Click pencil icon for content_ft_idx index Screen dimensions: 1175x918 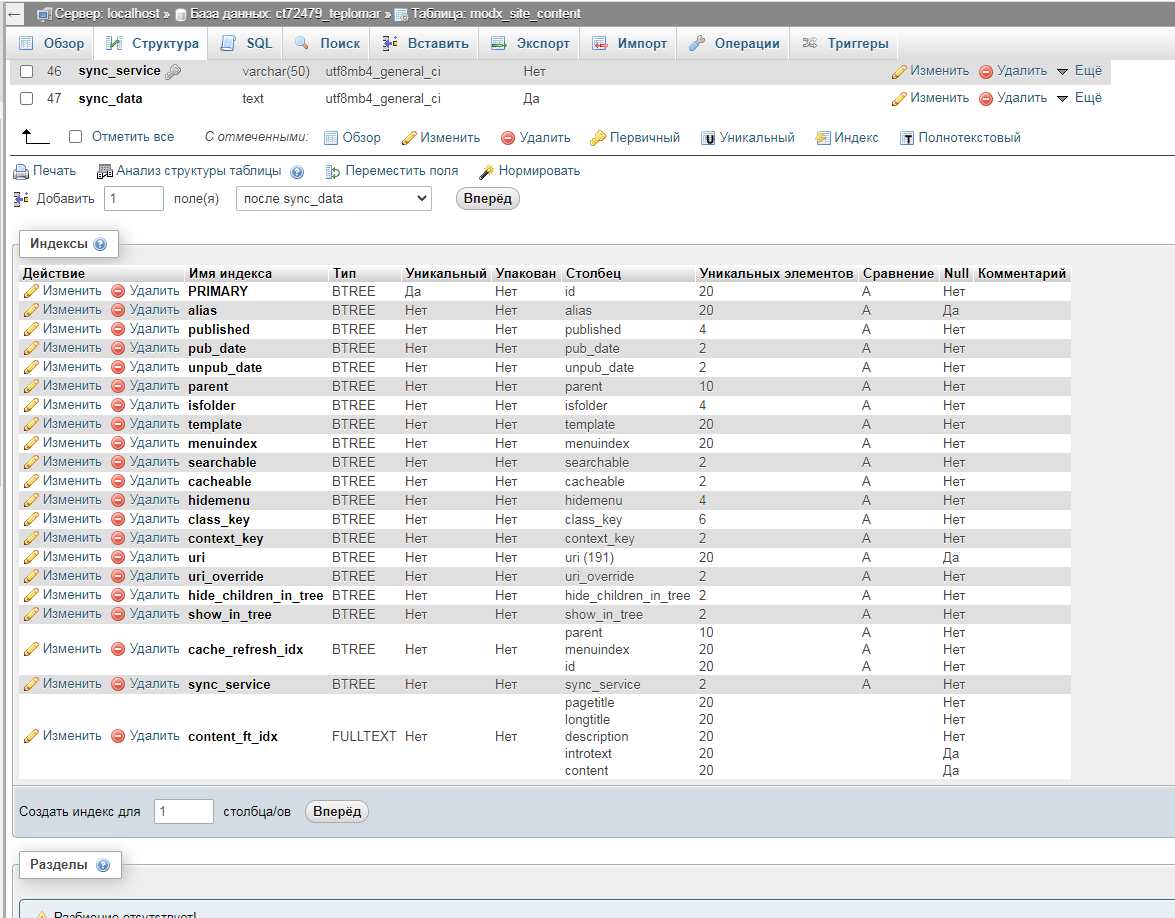(31, 736)
